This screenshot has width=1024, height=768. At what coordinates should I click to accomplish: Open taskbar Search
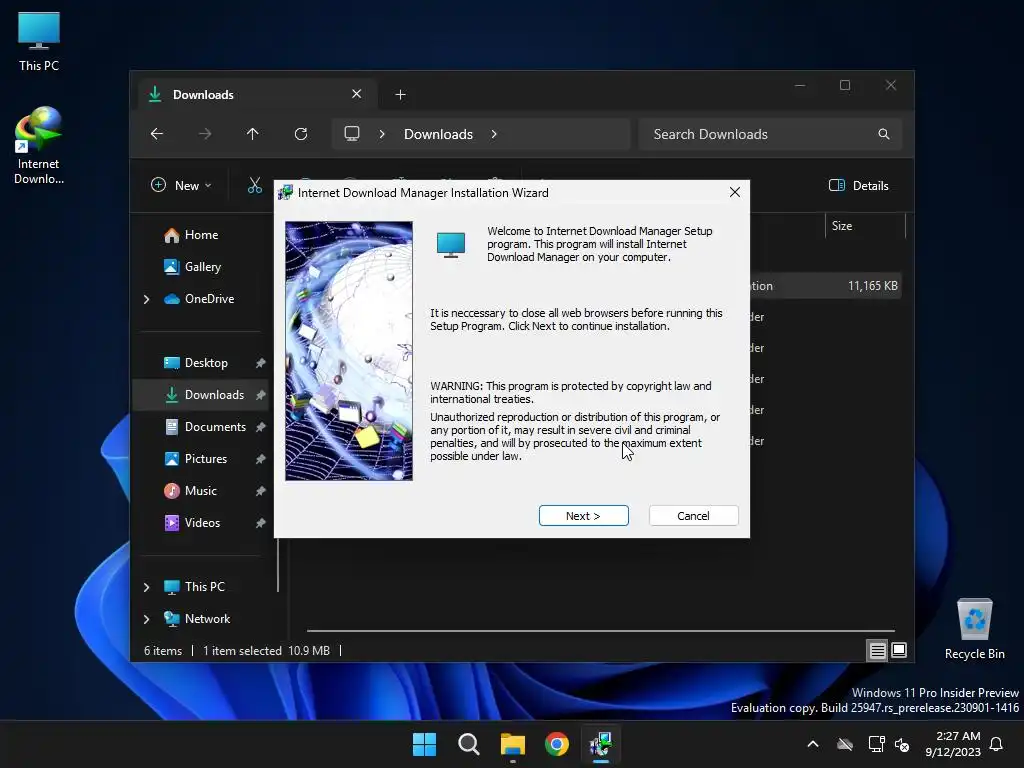[x=468, y=744]
